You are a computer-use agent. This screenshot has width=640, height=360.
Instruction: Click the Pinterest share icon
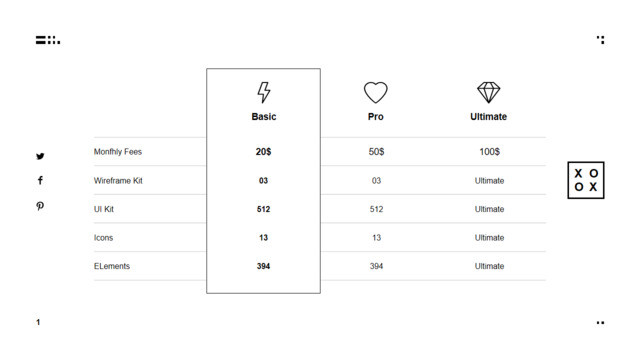click(x=40, y=206)
